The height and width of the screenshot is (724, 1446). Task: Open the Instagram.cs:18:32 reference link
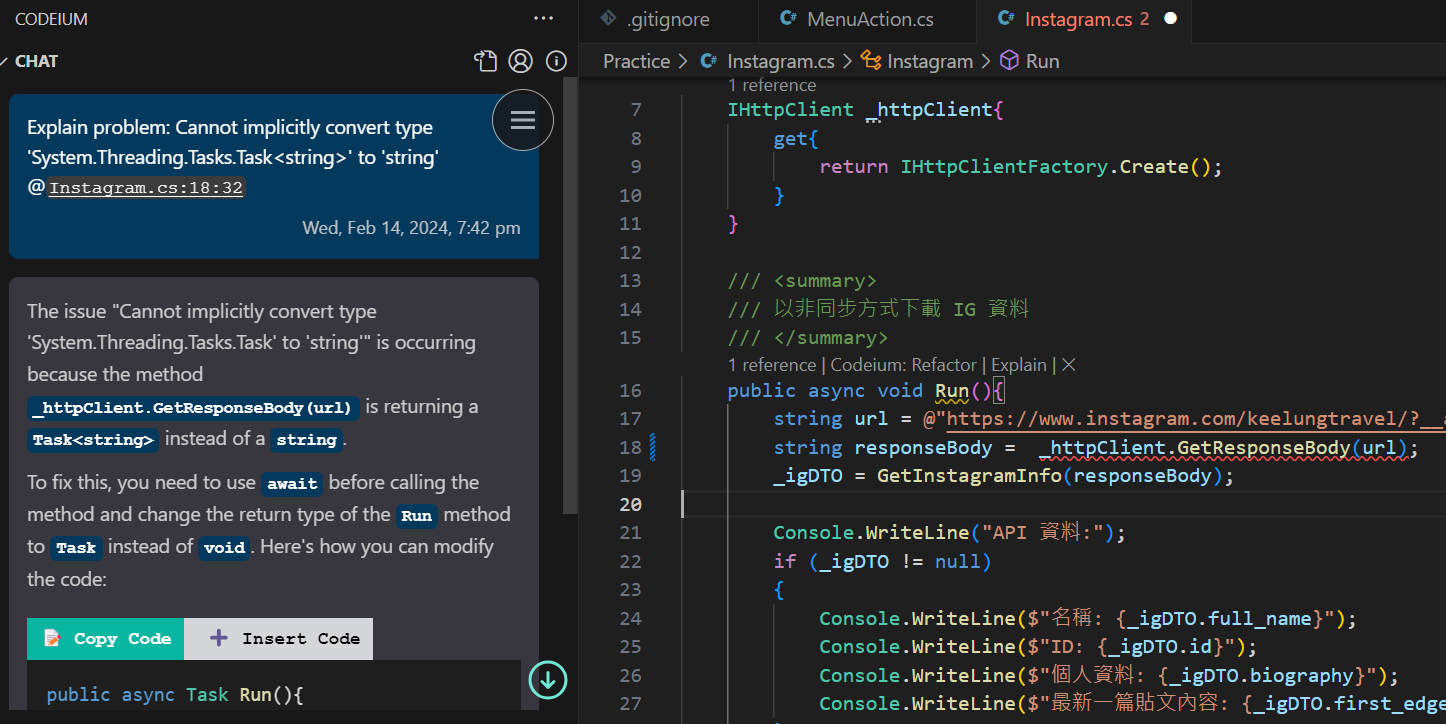146,188
